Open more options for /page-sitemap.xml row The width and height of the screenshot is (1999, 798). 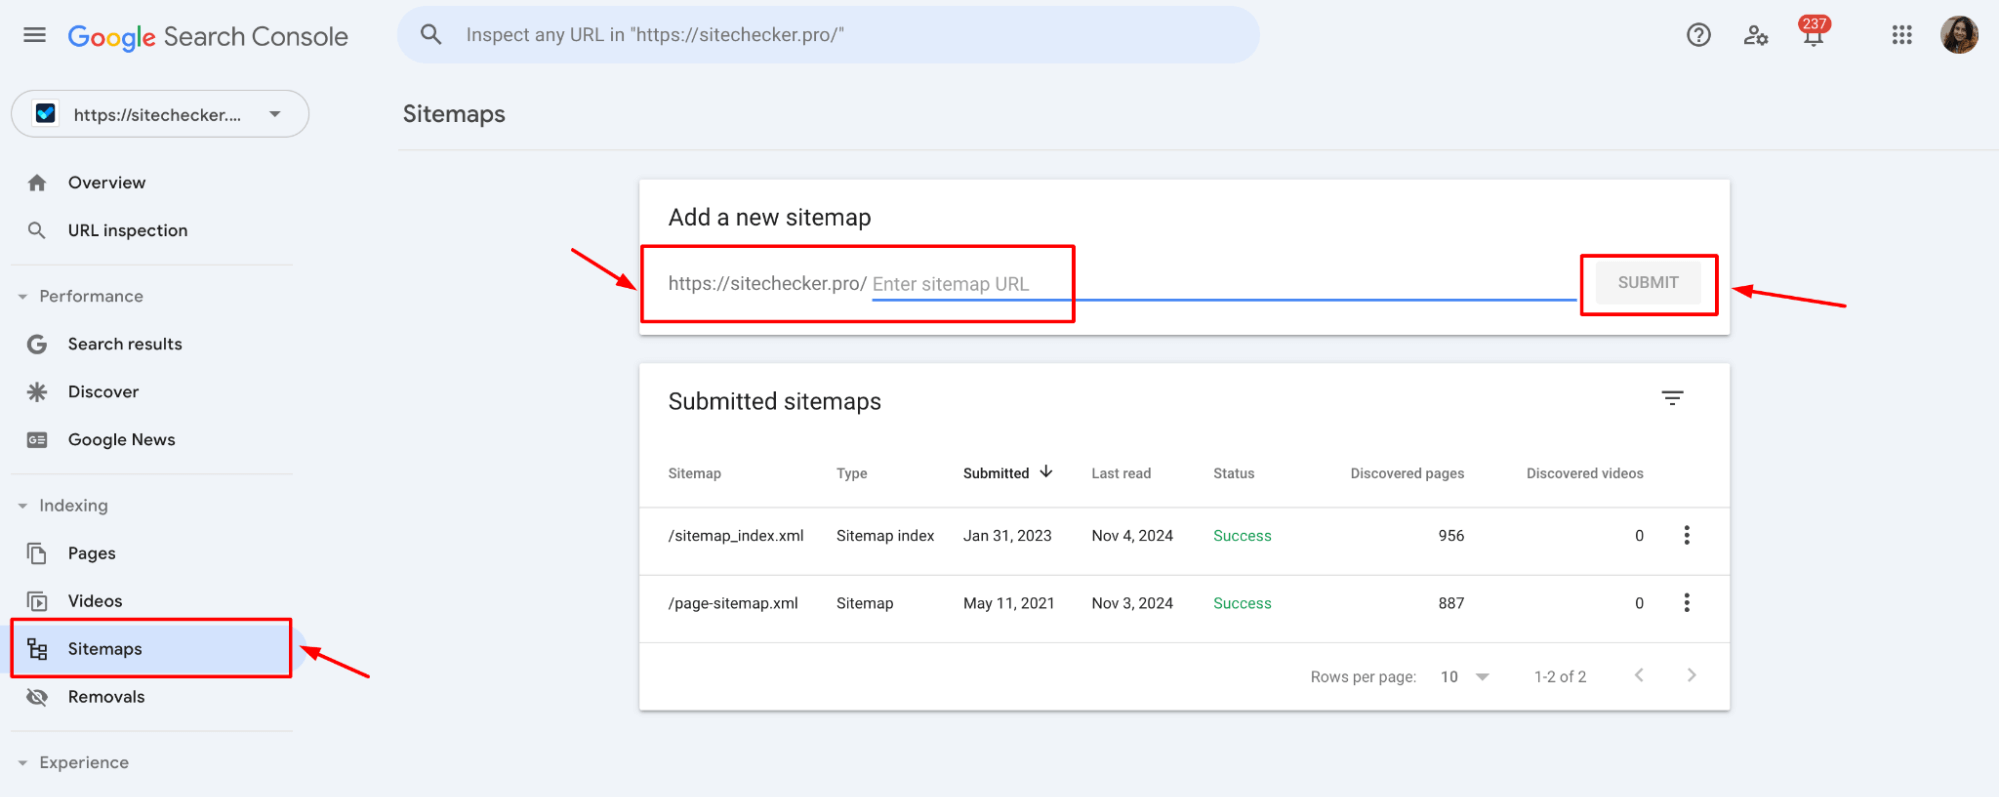coord(1686,602)
